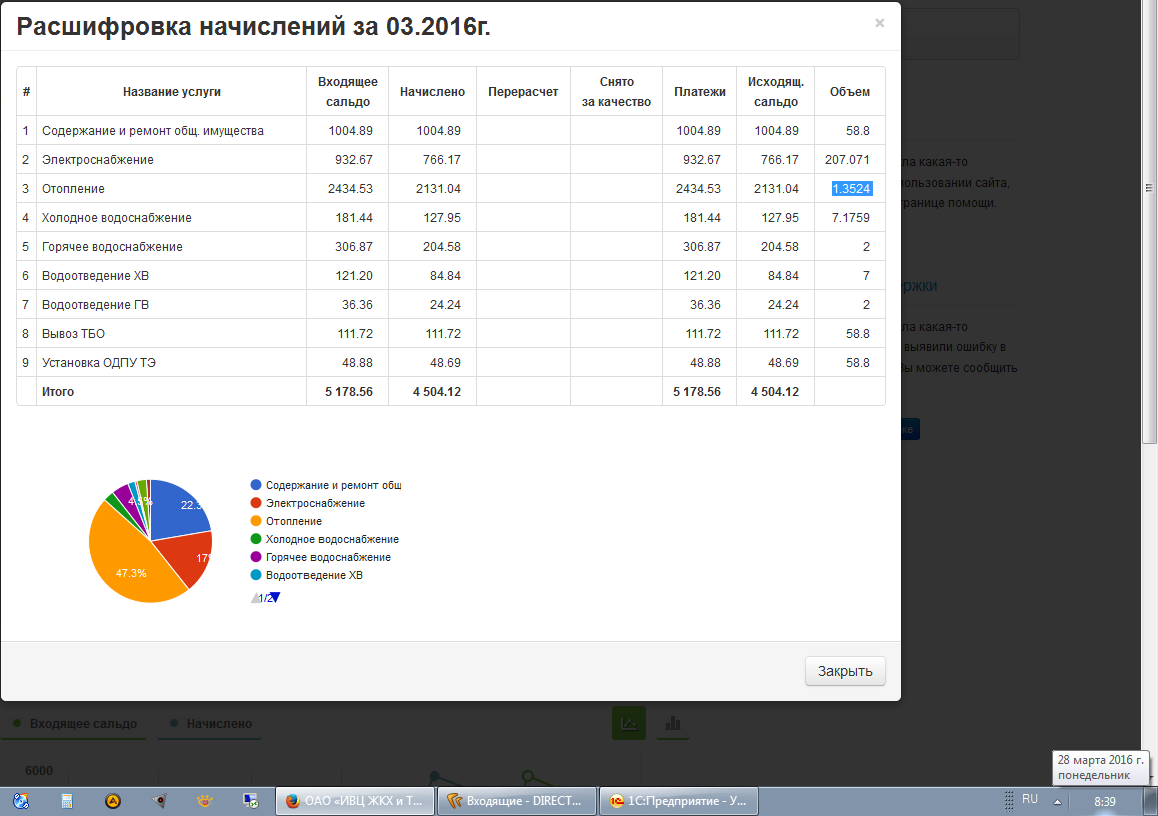1158x816 pixels.
Task: Click the grey previous legend page arrow
Action: point(256,597)
